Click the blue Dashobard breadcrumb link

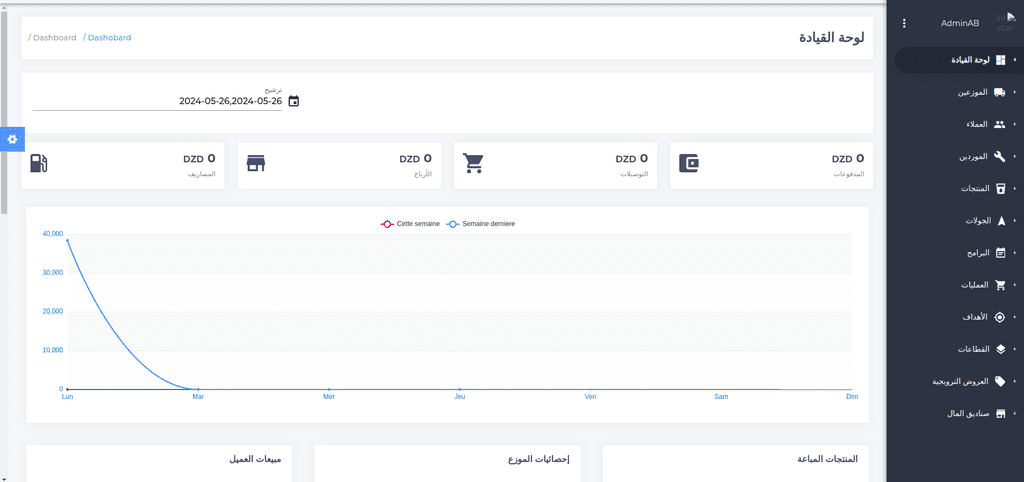point(110,38)
